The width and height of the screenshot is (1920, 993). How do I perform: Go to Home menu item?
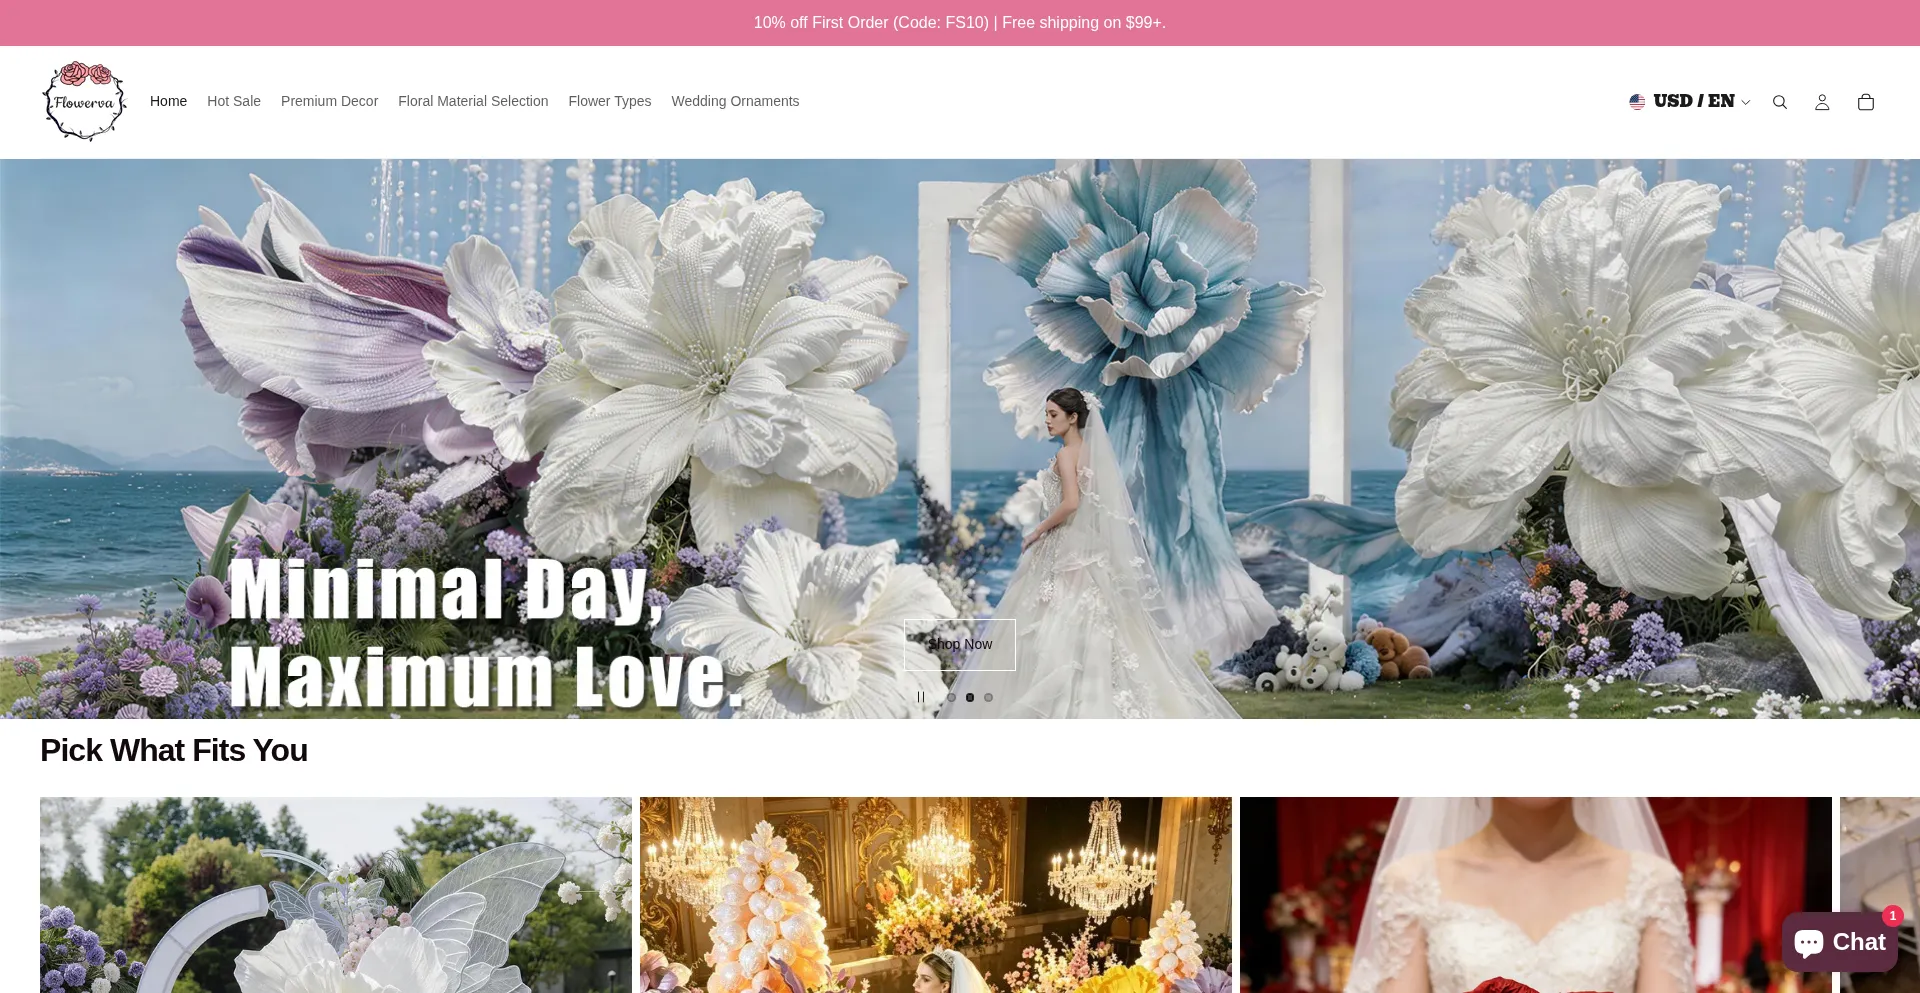pyautogui.click(x=168, y=101)
